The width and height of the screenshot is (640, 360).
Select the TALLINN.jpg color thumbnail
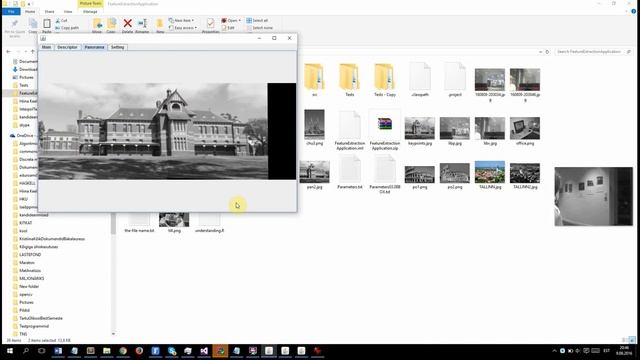pyautogui.click(x=490, y=172)
